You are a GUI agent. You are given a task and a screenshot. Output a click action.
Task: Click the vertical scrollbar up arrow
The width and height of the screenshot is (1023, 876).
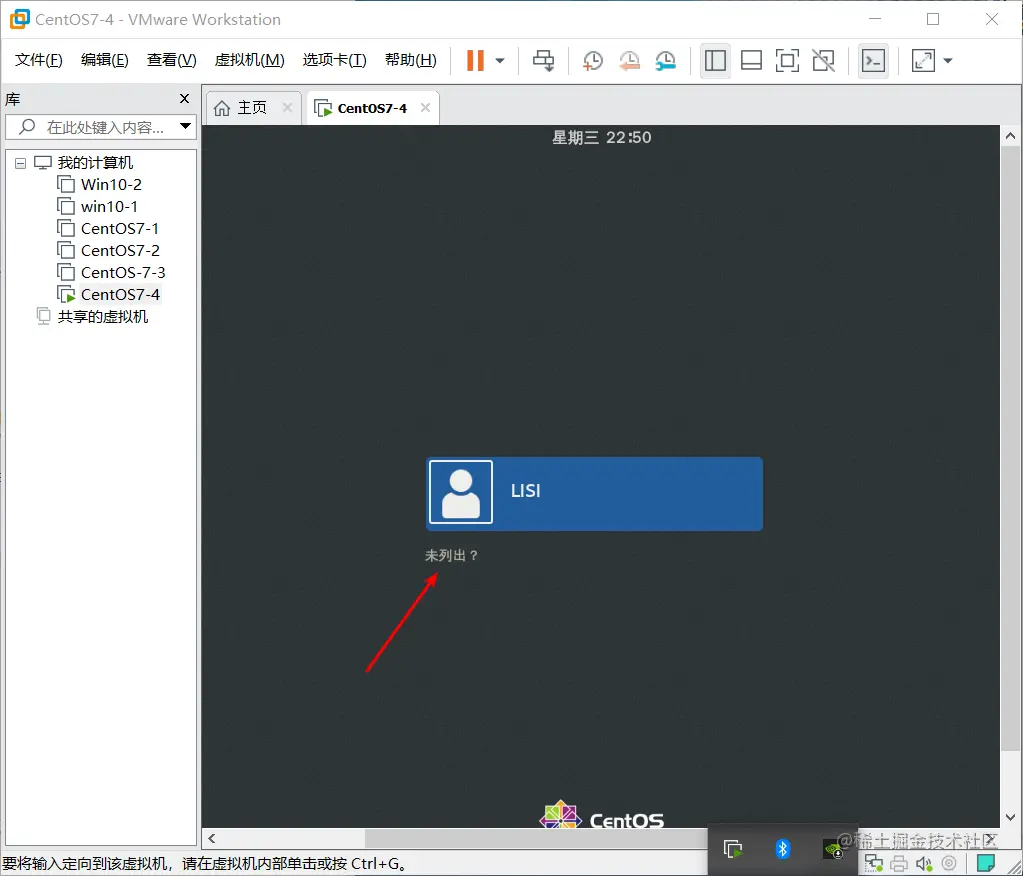(x=1010, y=136)
